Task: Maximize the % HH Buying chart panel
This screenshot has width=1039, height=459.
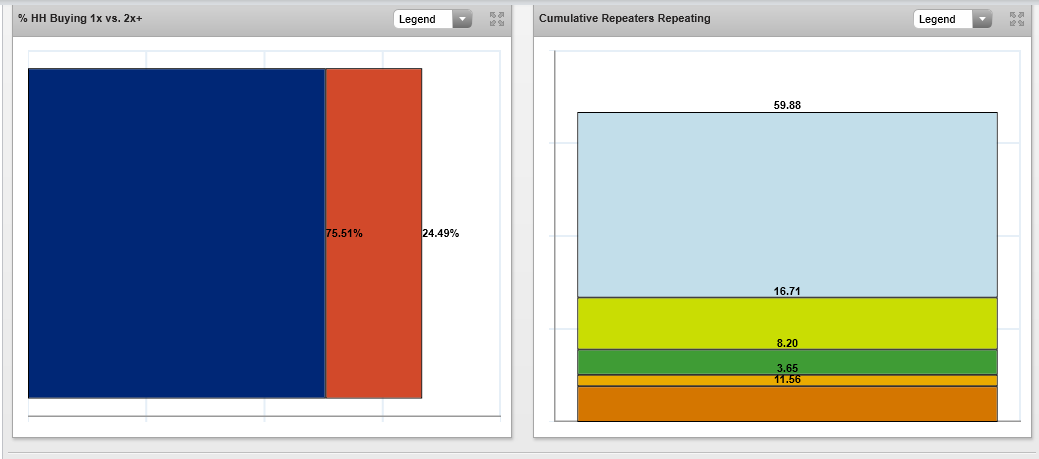Action: click(497, 19)
